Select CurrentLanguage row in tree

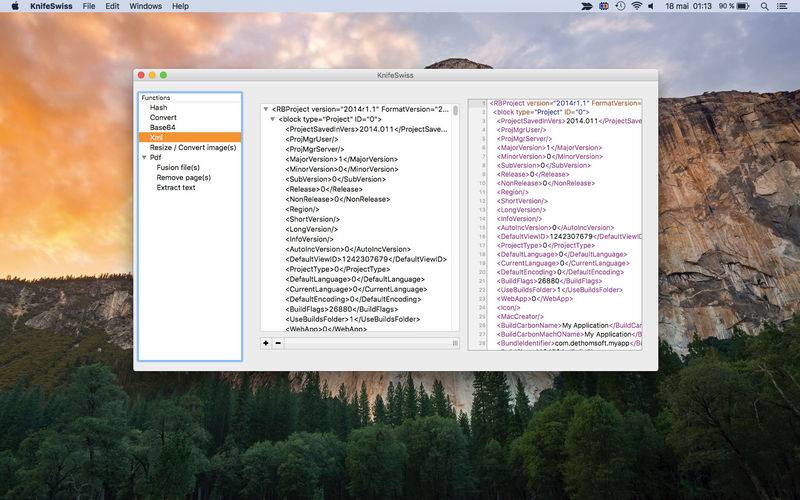356,289
